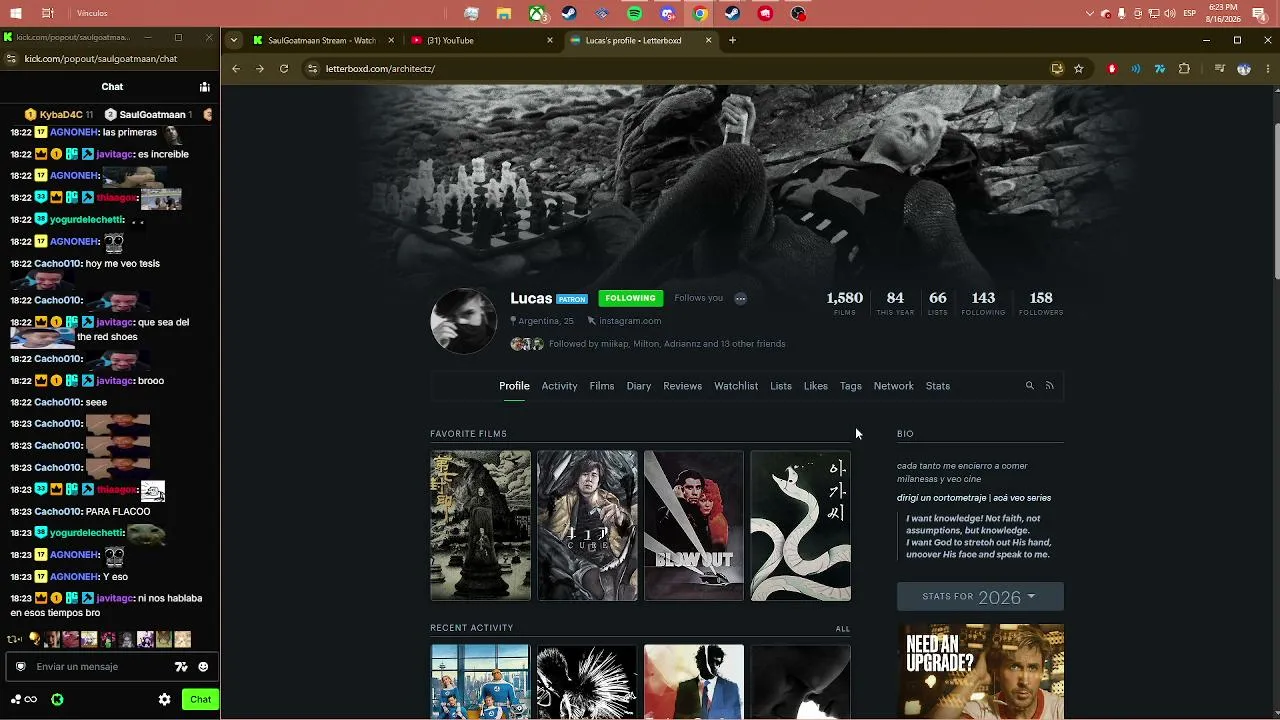Image resolution: width=1280 pixels, height=720 pixels.
Task: Open the install app icon in address bar
Action: click(1057, 69)
